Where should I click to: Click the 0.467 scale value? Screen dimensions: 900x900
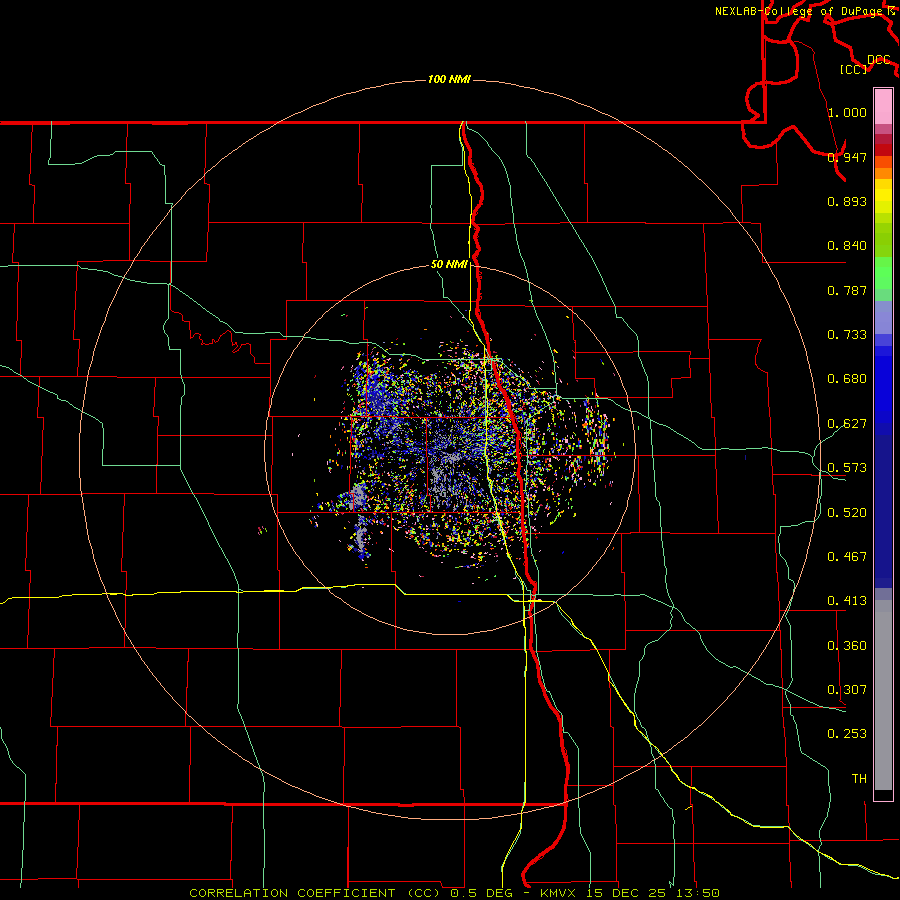847,557
